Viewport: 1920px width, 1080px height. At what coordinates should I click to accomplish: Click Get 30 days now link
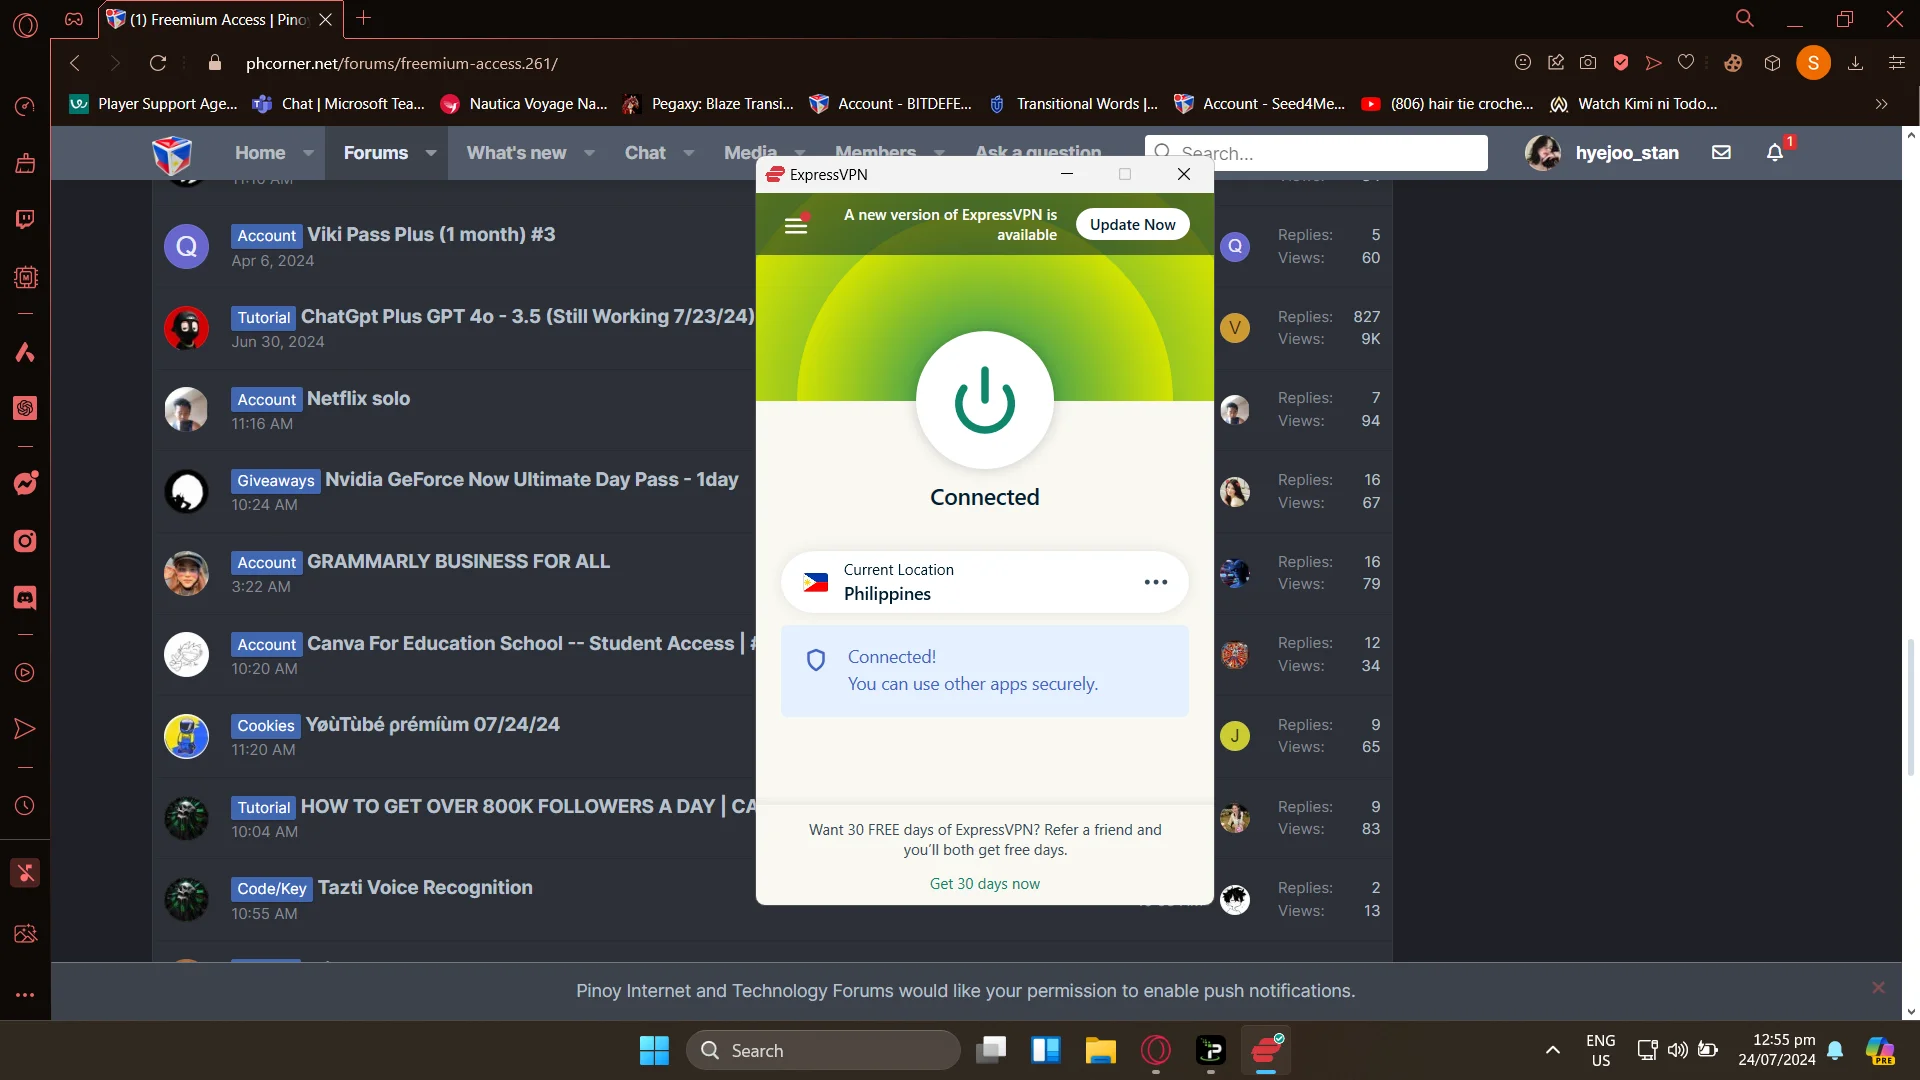click(984, 884)
